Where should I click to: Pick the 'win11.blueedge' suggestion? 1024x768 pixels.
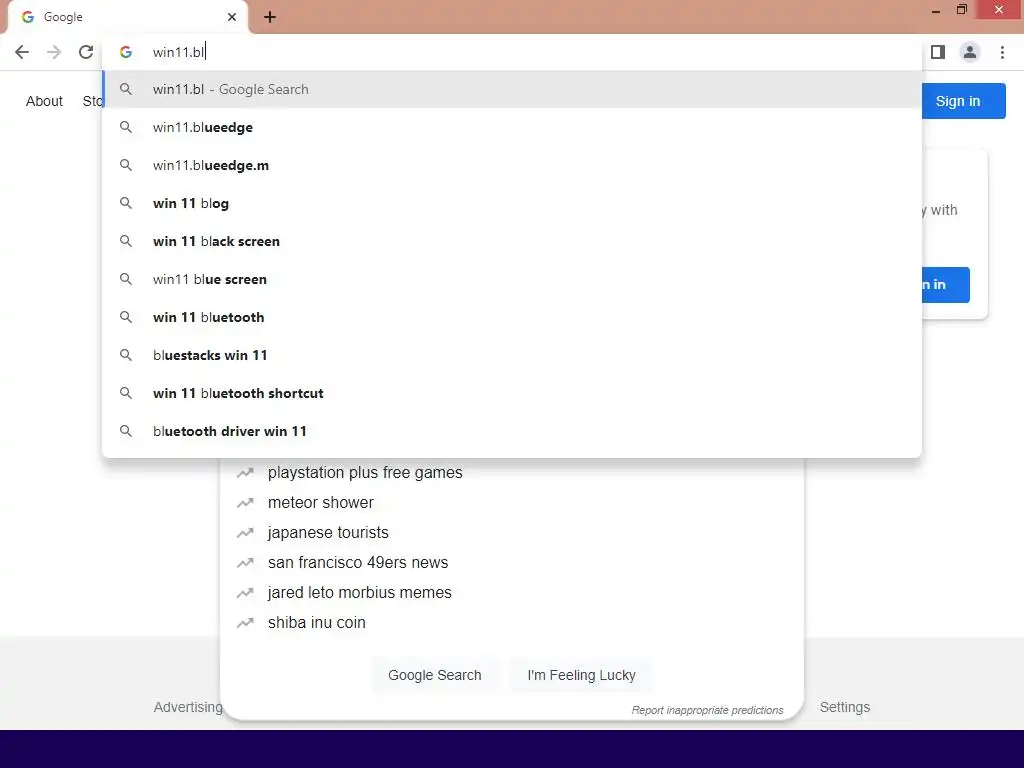click(512, 127)
